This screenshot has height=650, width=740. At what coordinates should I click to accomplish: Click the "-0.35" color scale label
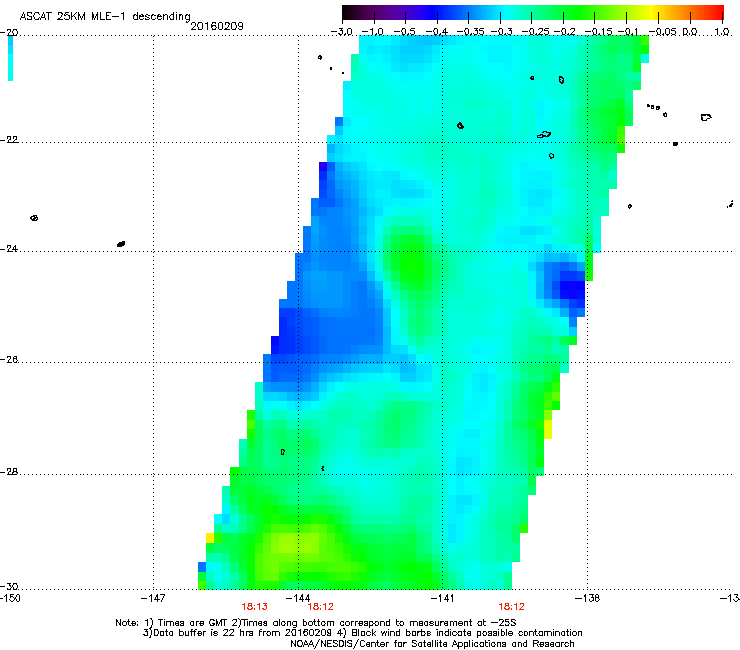(x=470, y=32)
